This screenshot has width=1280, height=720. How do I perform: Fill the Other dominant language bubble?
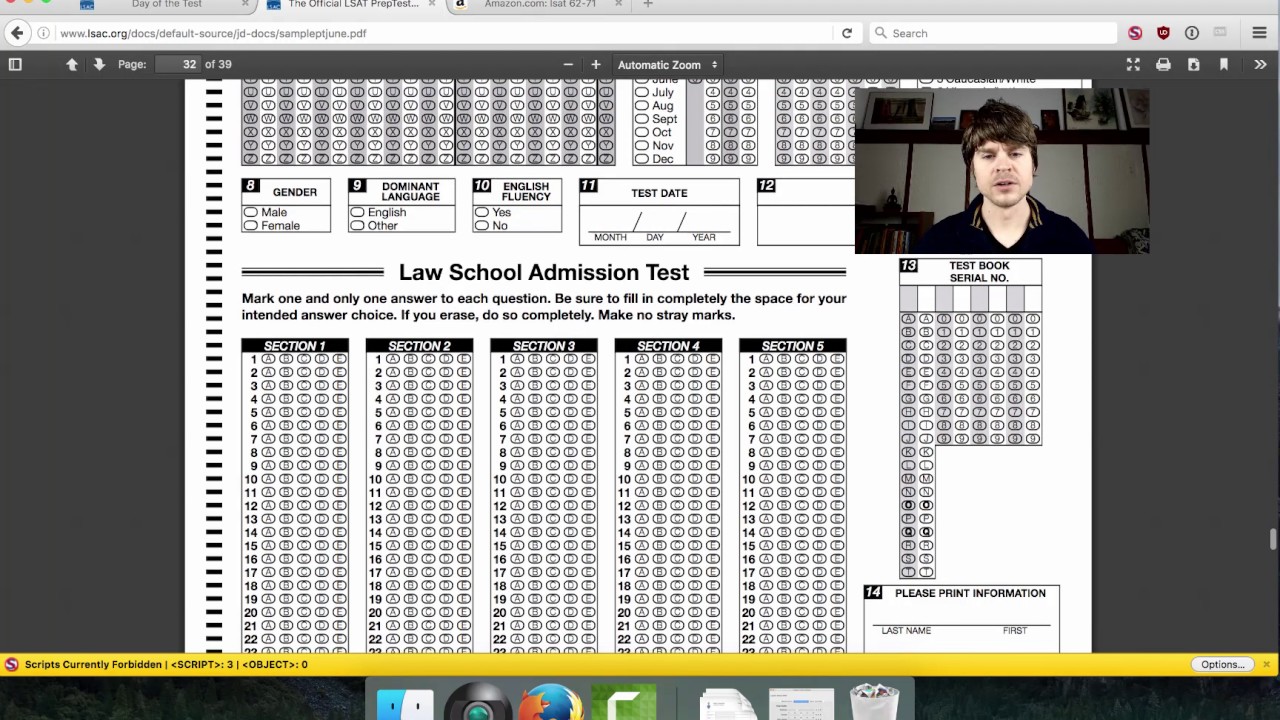(x=357, y=226)
